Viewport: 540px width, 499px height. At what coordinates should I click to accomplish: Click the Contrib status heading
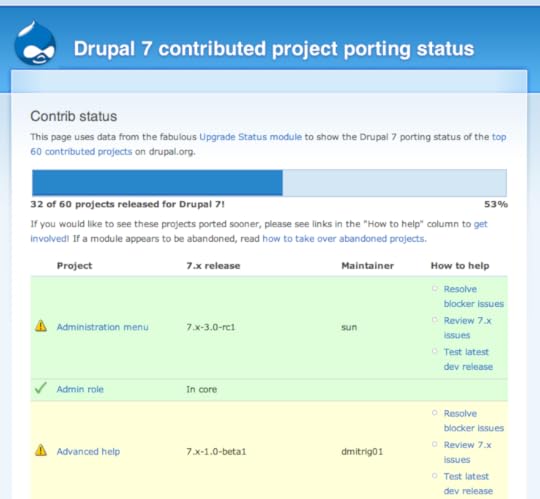pos(74,116)
